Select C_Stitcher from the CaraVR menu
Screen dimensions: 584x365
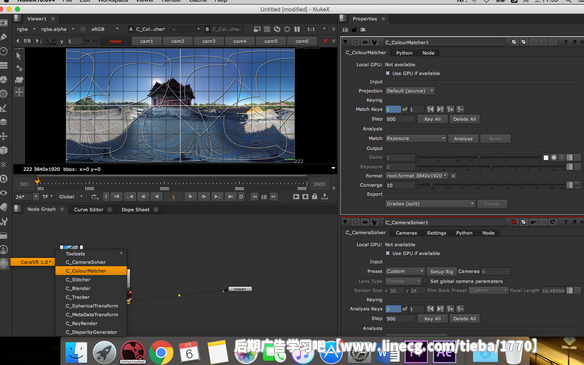tap(91, 280)
